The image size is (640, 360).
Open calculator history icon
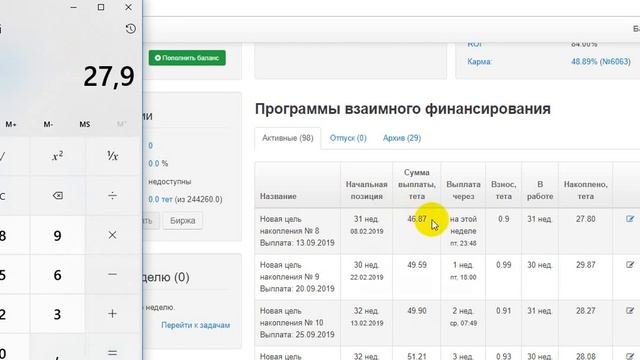[x=131, y=29]
